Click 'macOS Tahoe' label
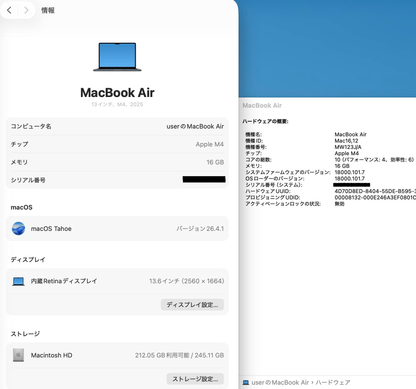 click(x=51, y=229)
